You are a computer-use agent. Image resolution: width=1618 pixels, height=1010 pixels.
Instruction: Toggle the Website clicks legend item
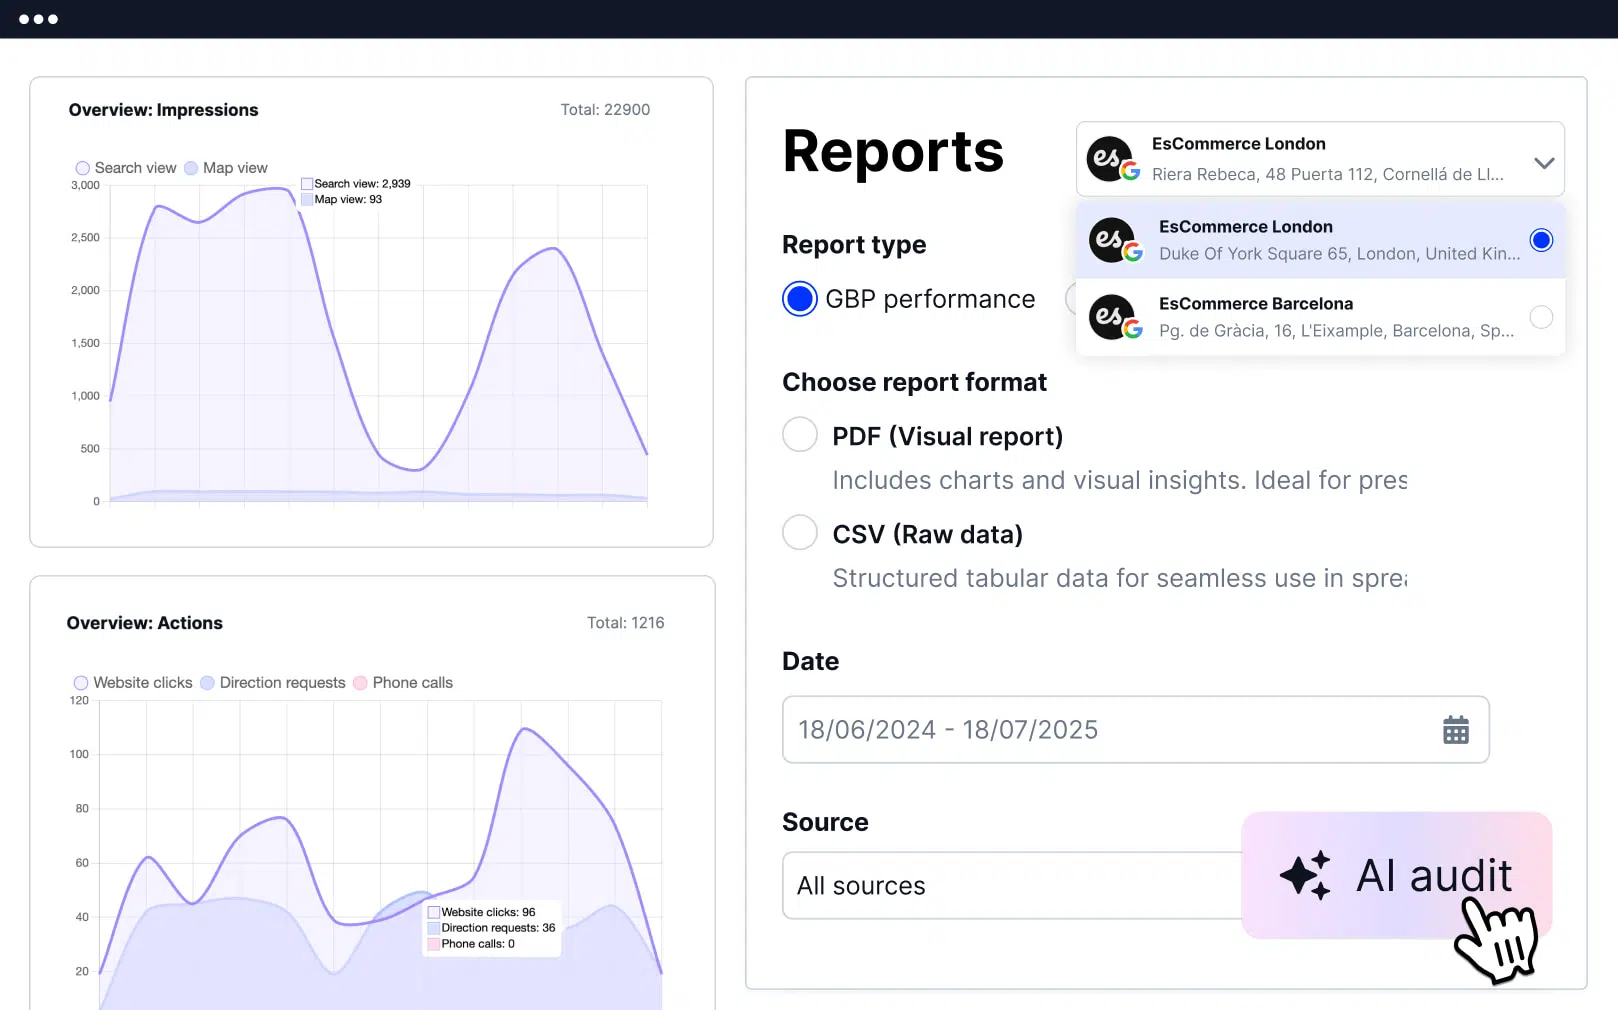81,683
